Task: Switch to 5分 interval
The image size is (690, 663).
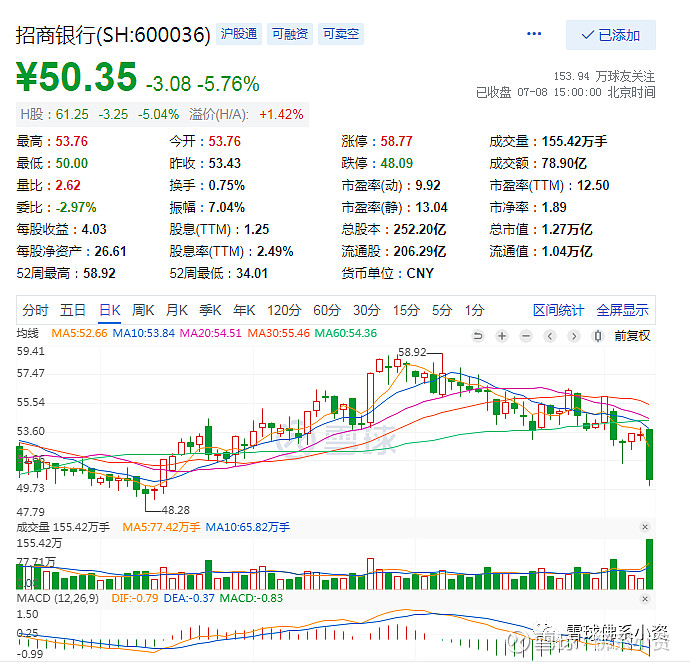Action: pos(442,310)
